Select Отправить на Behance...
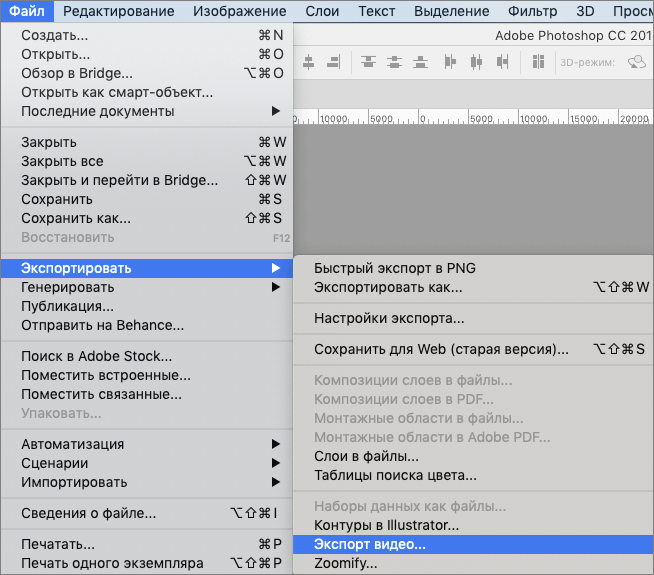This screenshot has width=654, height=575. pyautogui.click(x=146, y=325)
